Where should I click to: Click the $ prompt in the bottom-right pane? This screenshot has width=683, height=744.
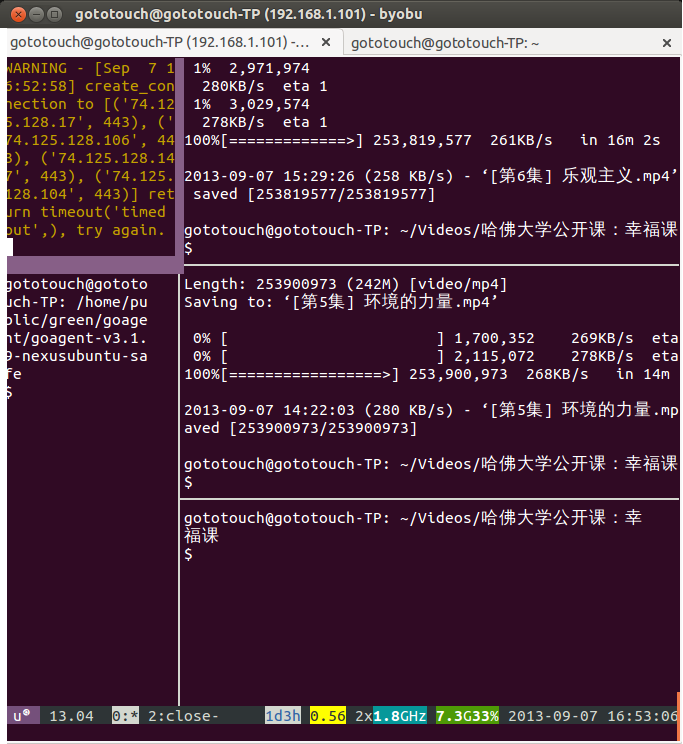(188, 554)
